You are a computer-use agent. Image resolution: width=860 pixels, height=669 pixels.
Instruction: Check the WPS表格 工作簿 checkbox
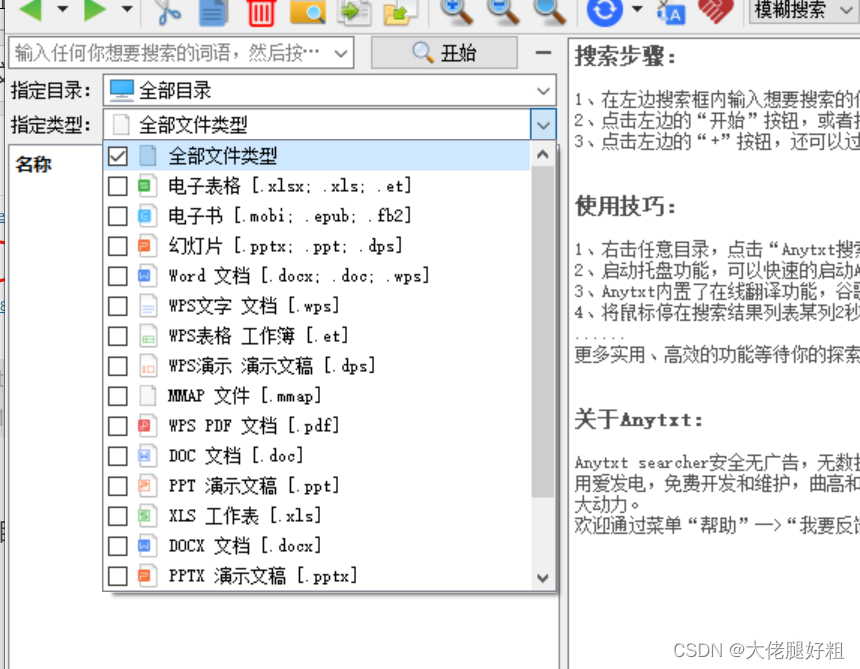[x=118, y=336]
